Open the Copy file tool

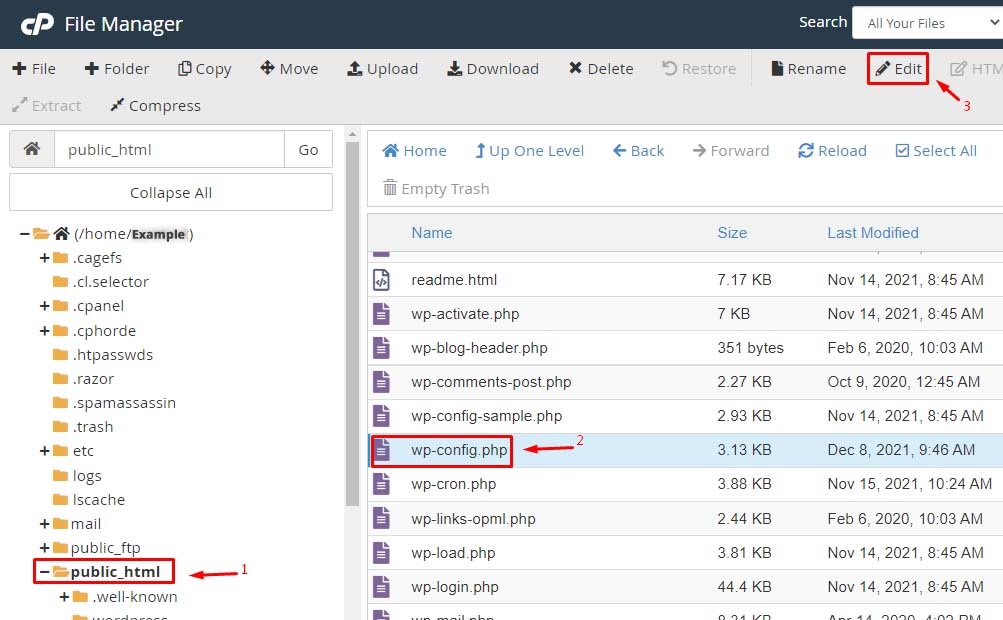coord(204,68)
